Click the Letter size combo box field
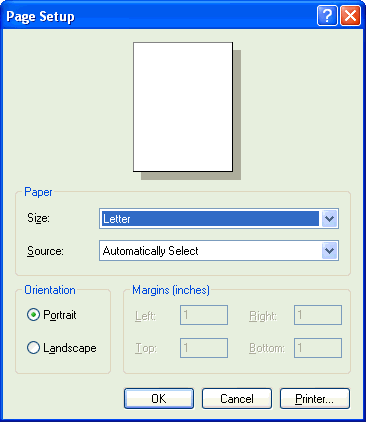The image size is (366, 422). 219,219
